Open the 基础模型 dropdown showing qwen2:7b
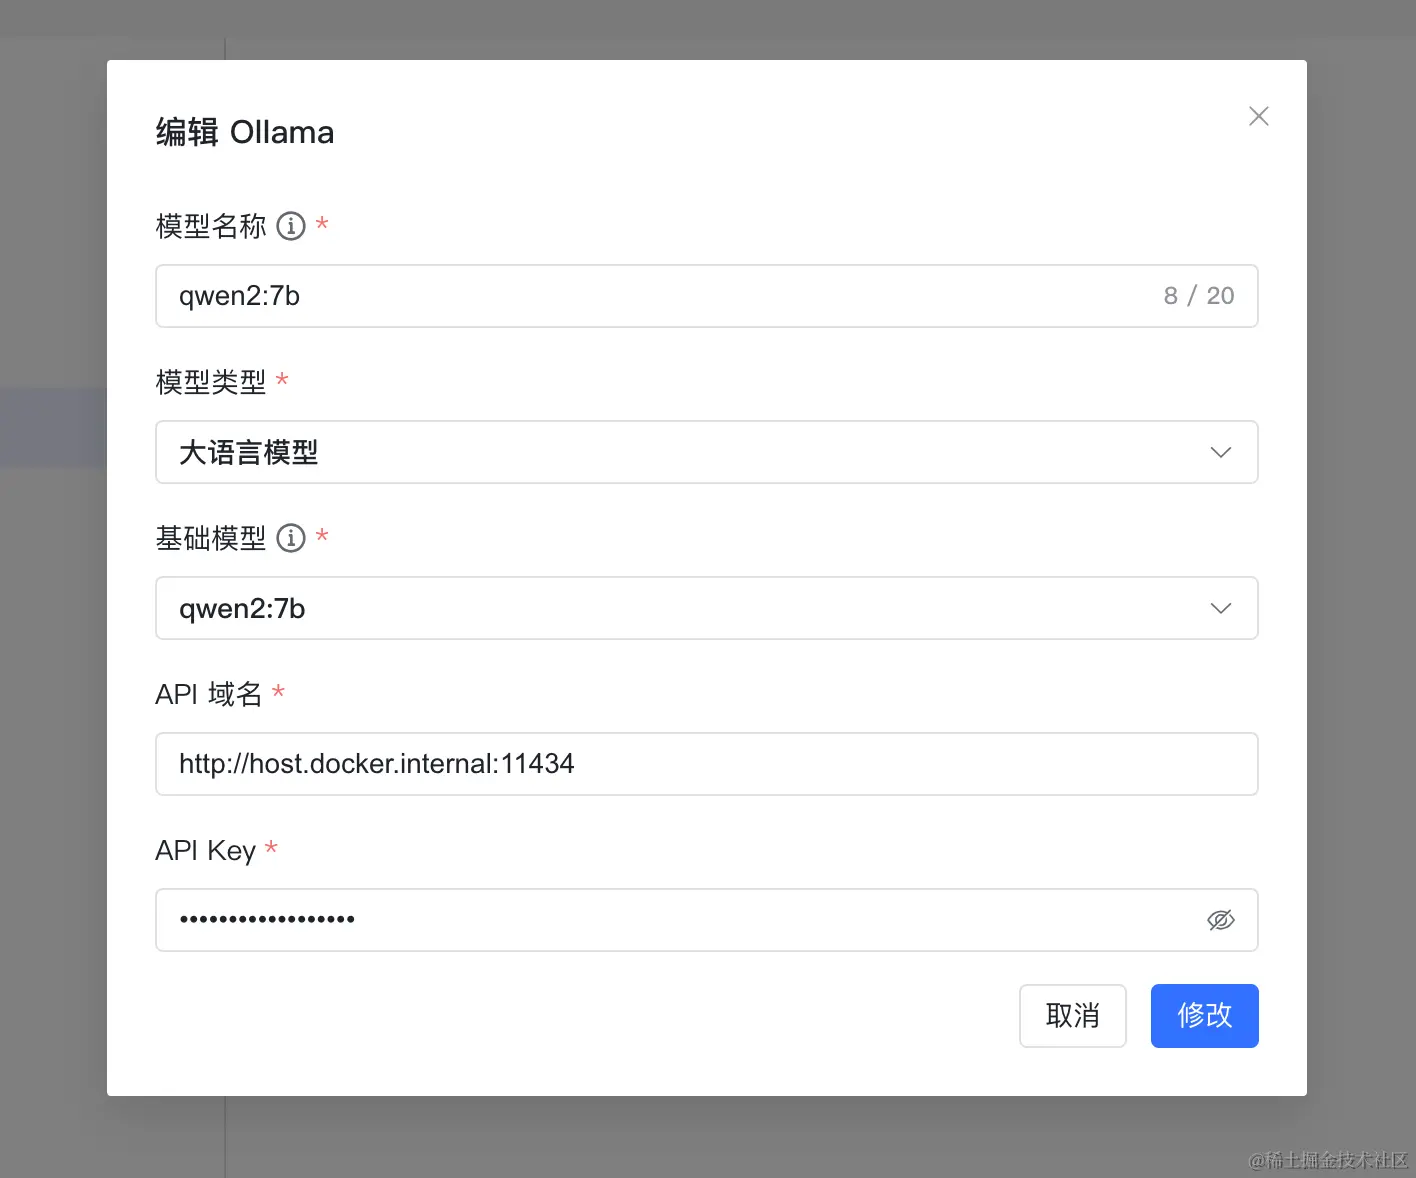The width and height of the screenshot is (1416, 1178). point(707,608)
